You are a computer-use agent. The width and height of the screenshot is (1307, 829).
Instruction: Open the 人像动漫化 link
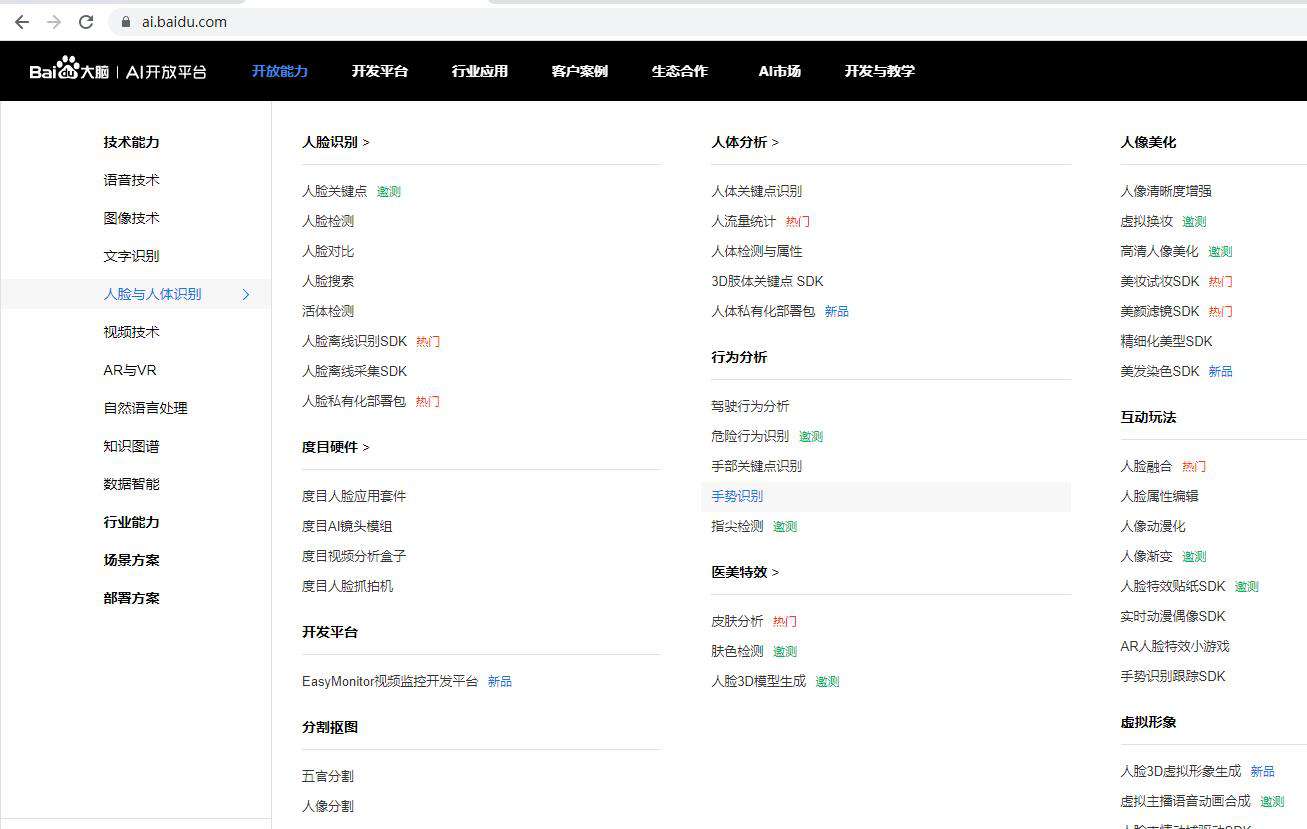(1153, 526)
